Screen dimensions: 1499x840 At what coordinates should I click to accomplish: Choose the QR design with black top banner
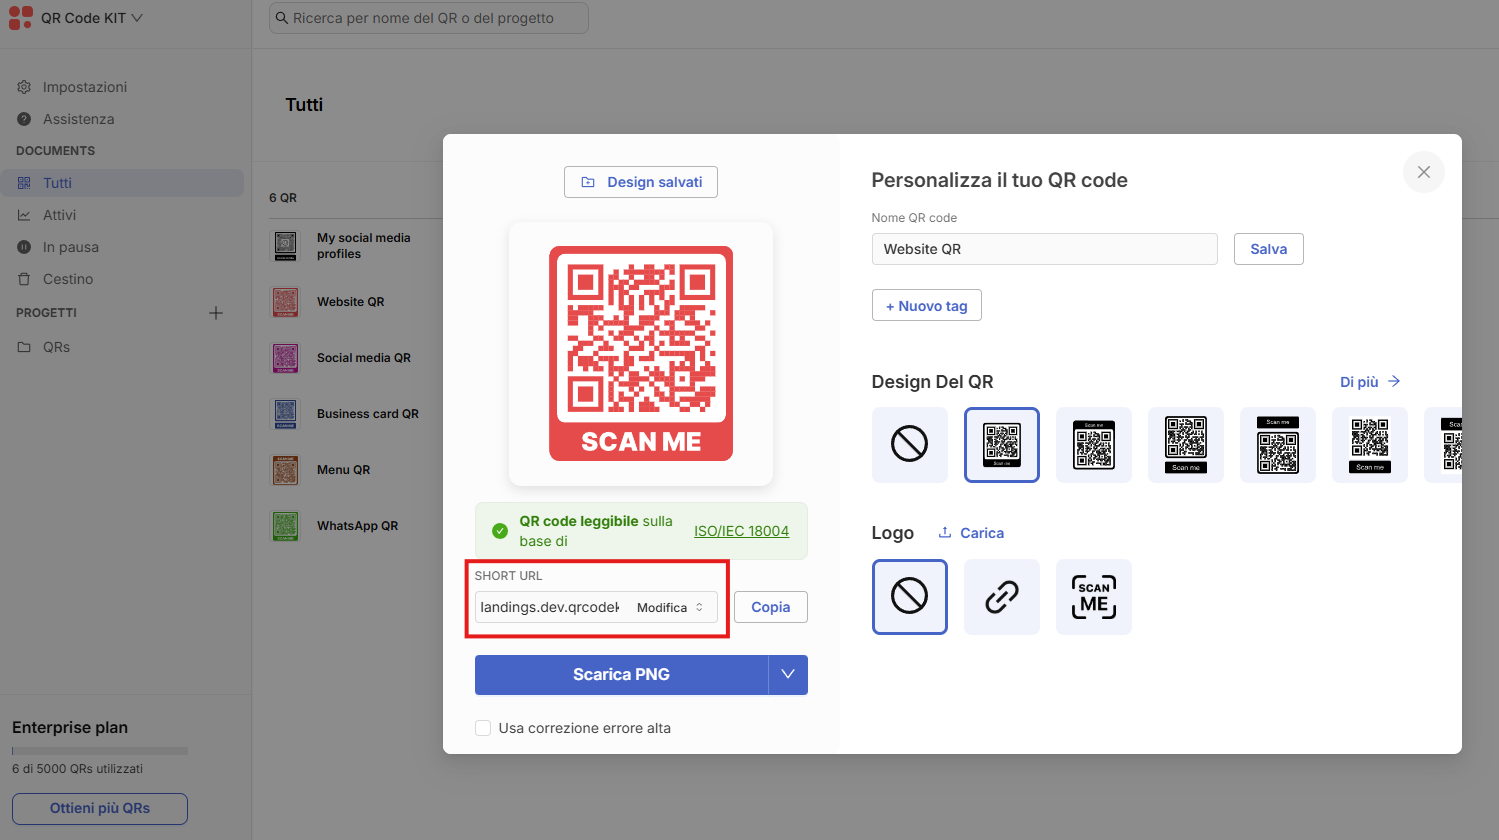click(x=1278, y=445)
